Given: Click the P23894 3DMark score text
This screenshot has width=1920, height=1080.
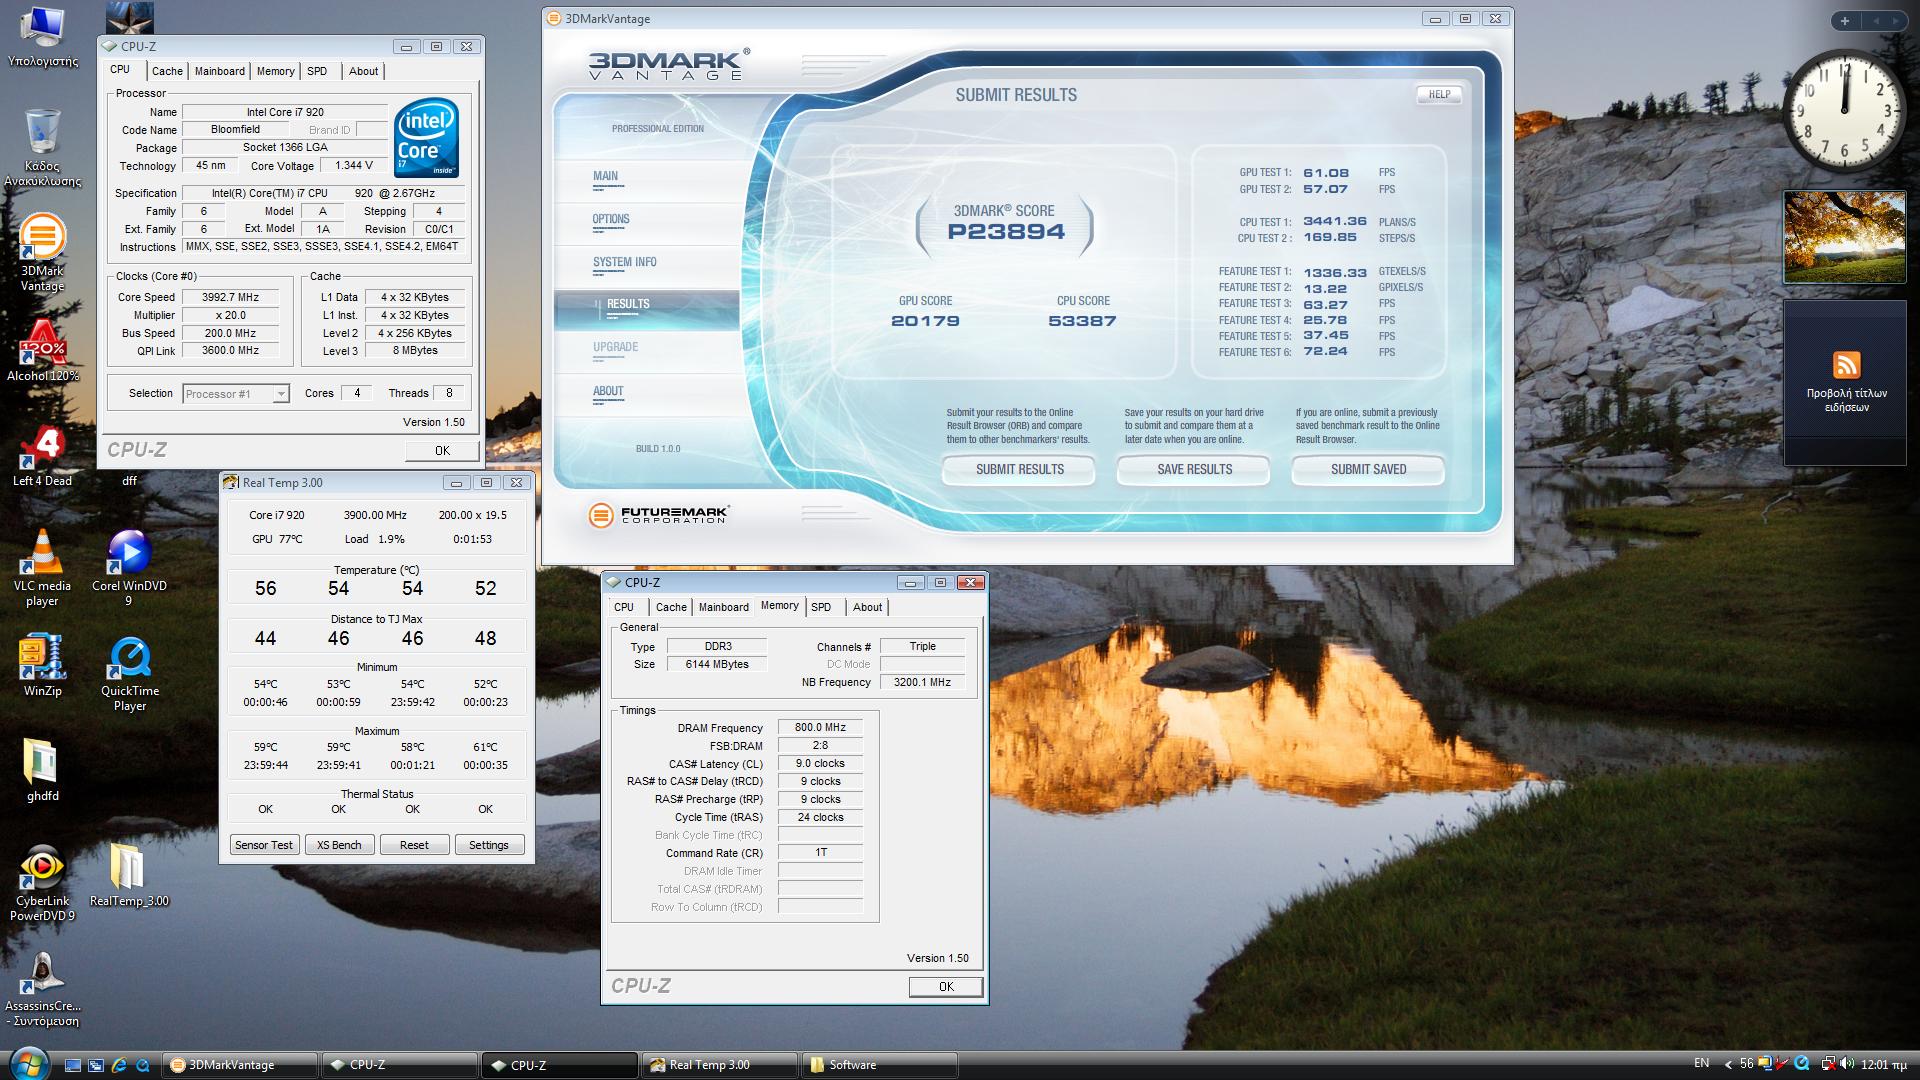Looking at the screenshot, I should coord(1006,232).
